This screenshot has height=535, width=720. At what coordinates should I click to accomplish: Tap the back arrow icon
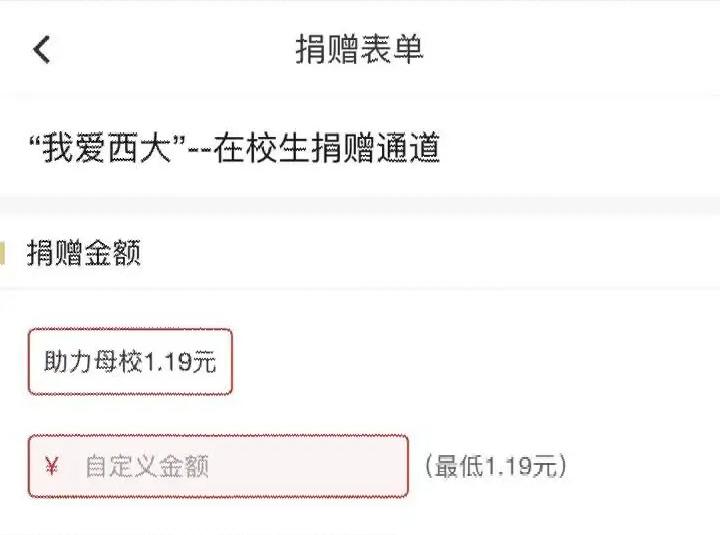coord(41,49)
